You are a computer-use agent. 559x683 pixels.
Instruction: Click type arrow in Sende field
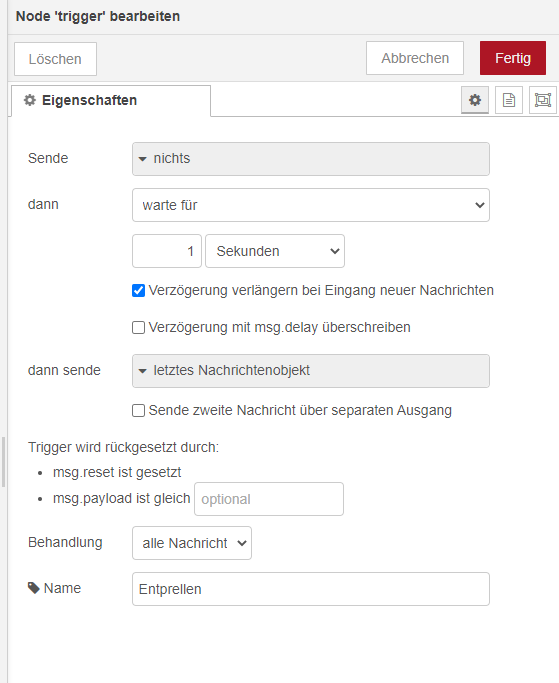click(142, 159)
